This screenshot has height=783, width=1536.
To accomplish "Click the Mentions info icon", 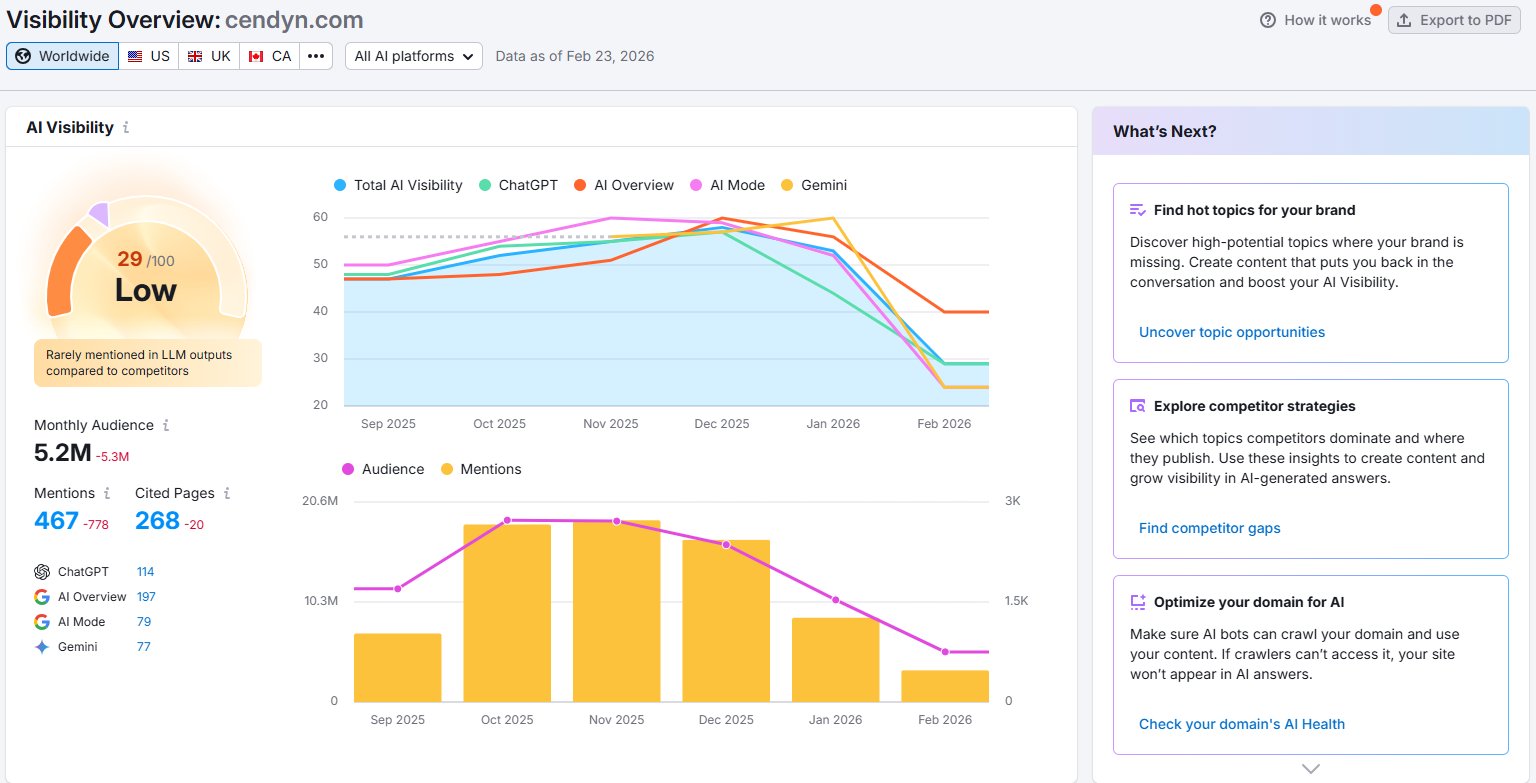I will click(105, 493).
